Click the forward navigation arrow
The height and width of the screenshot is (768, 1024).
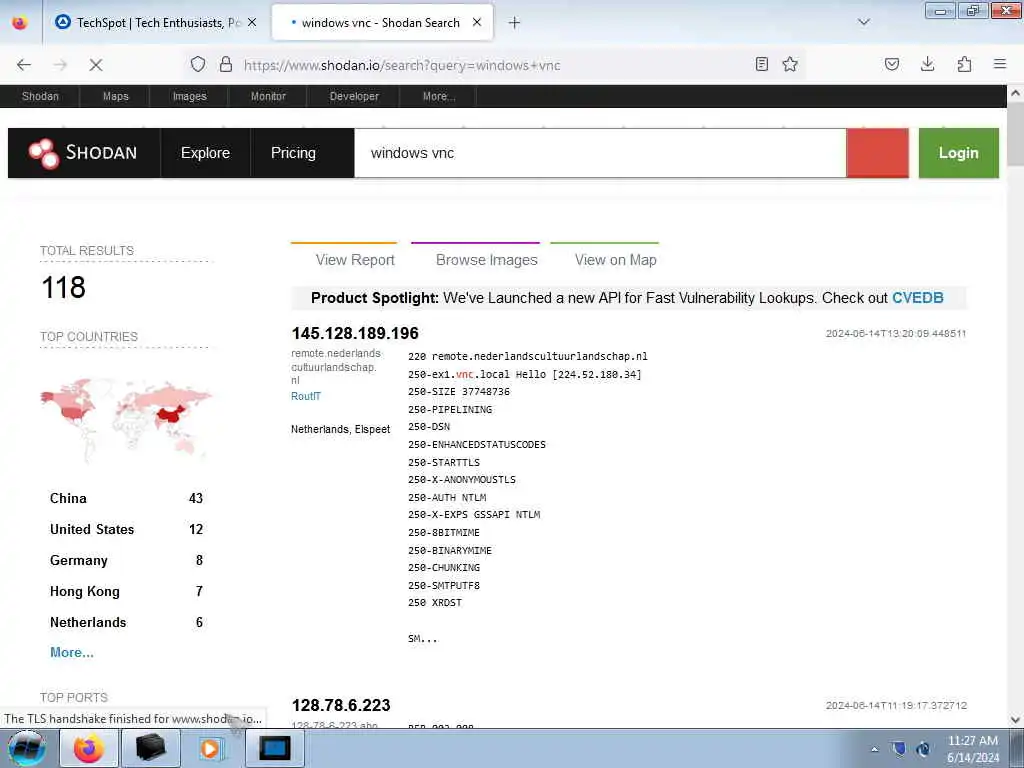[x=60, y=65]
